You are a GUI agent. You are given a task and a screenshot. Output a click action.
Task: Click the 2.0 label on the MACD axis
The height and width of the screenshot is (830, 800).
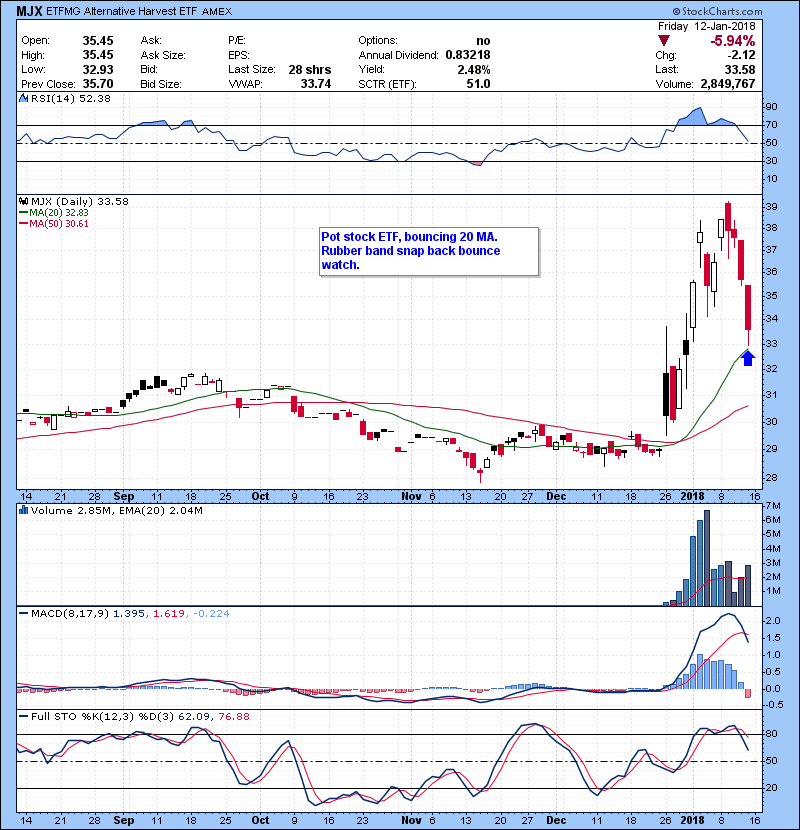coord(773,620)
